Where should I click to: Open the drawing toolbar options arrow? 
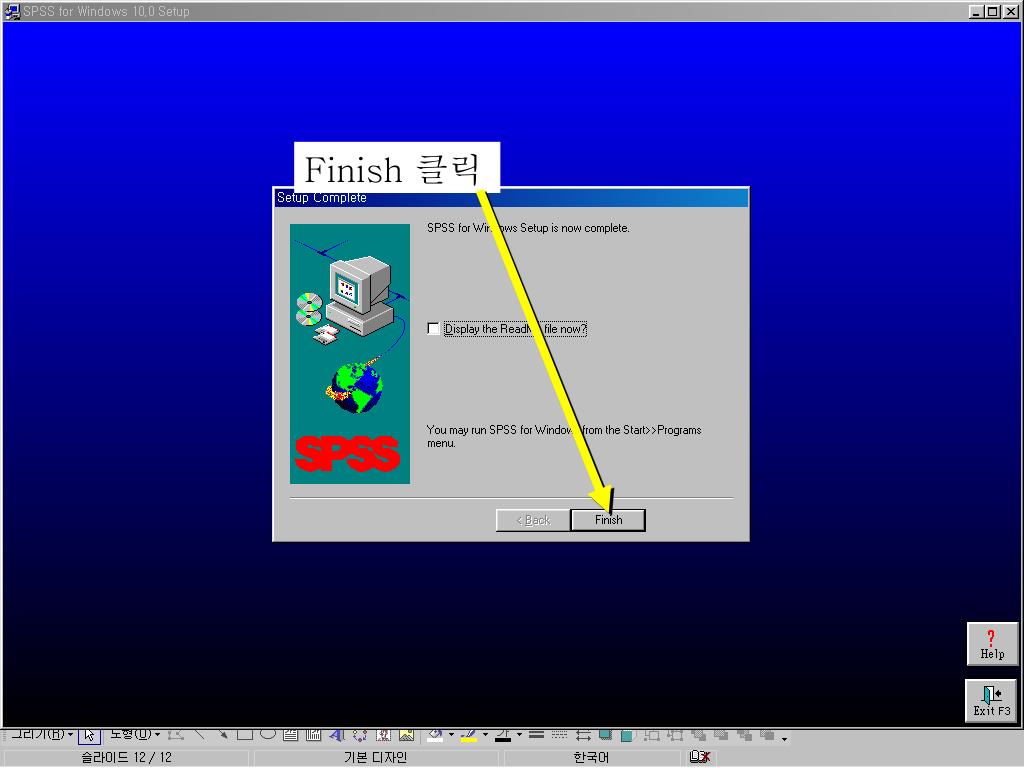(x=785, y=738)
